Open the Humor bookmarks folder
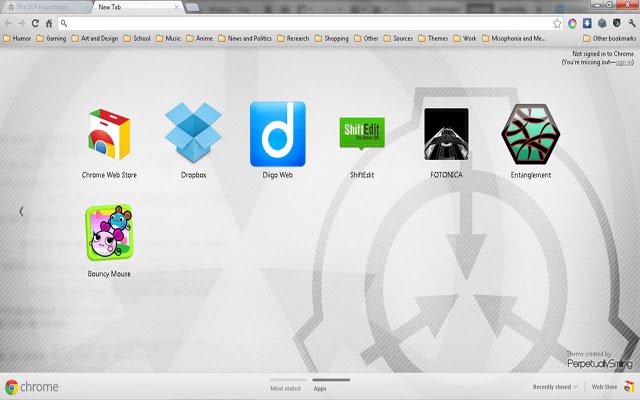The width and height of the screenshot is (640, 400). 17,38
